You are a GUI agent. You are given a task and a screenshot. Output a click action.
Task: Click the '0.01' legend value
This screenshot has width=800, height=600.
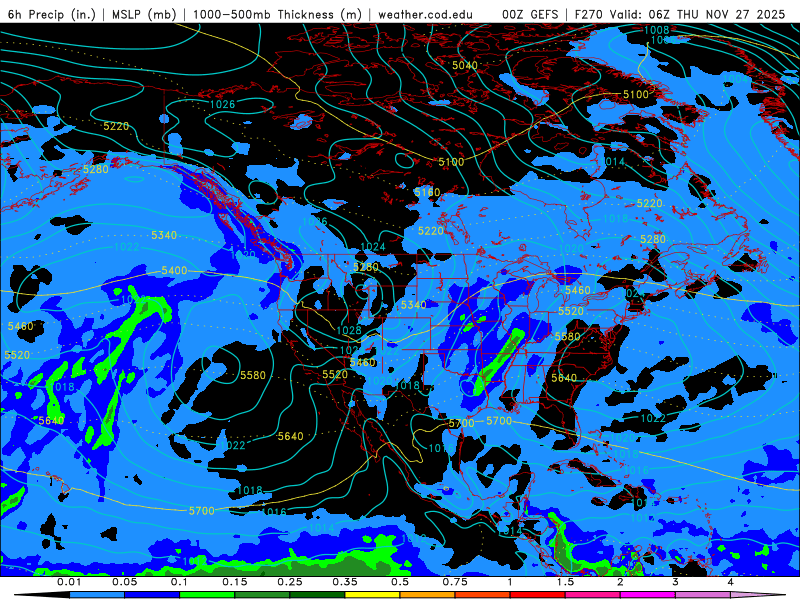pos(69,582)
